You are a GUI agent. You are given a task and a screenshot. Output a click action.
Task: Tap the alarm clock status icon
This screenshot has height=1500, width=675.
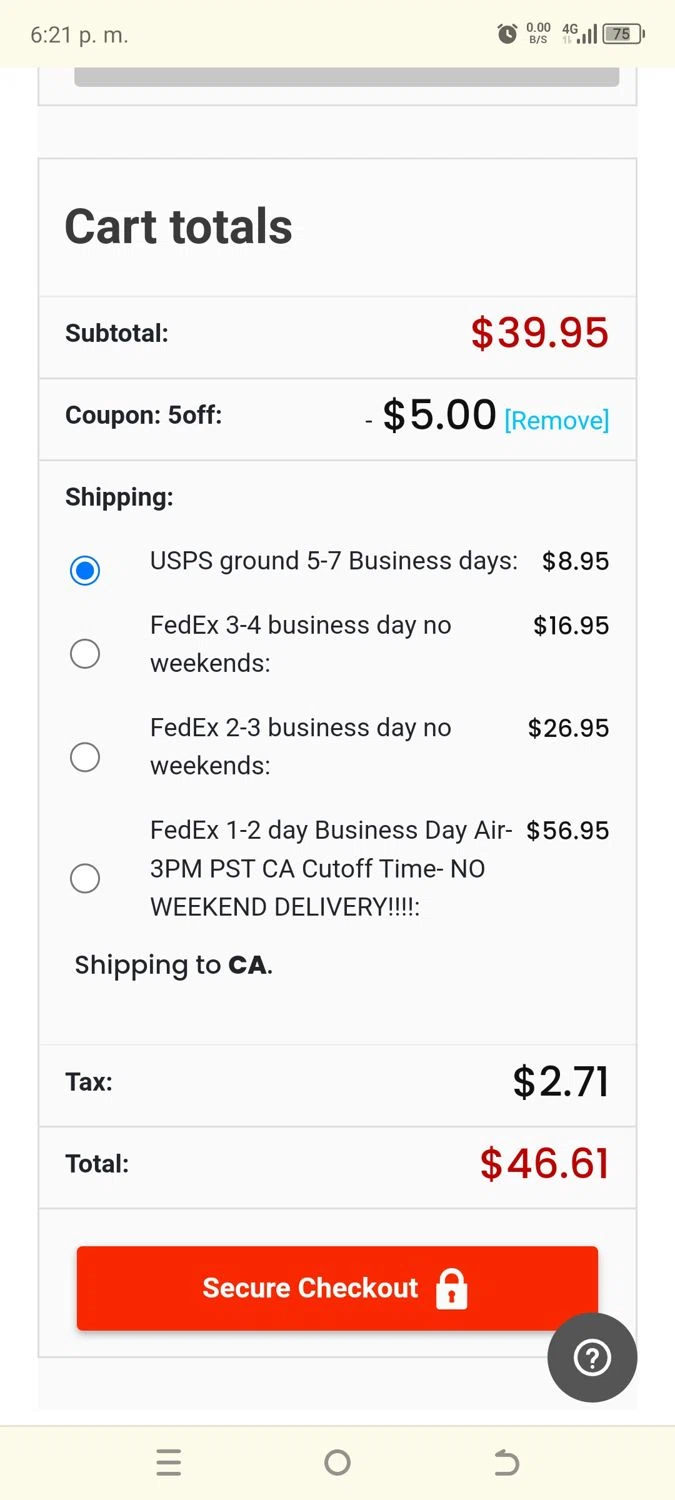pos(508,34)
